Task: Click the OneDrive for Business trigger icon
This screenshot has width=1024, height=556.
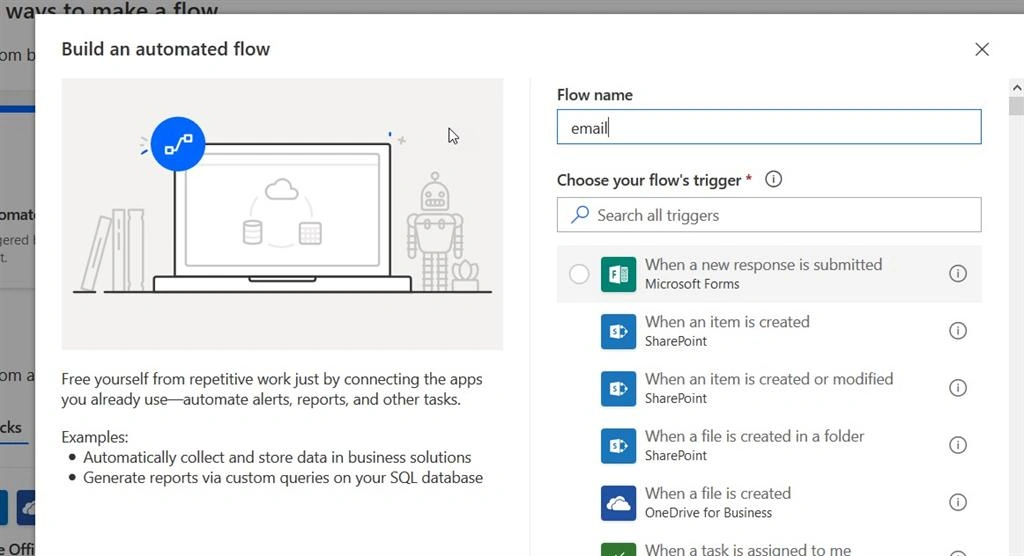Action: pos(618,503)
